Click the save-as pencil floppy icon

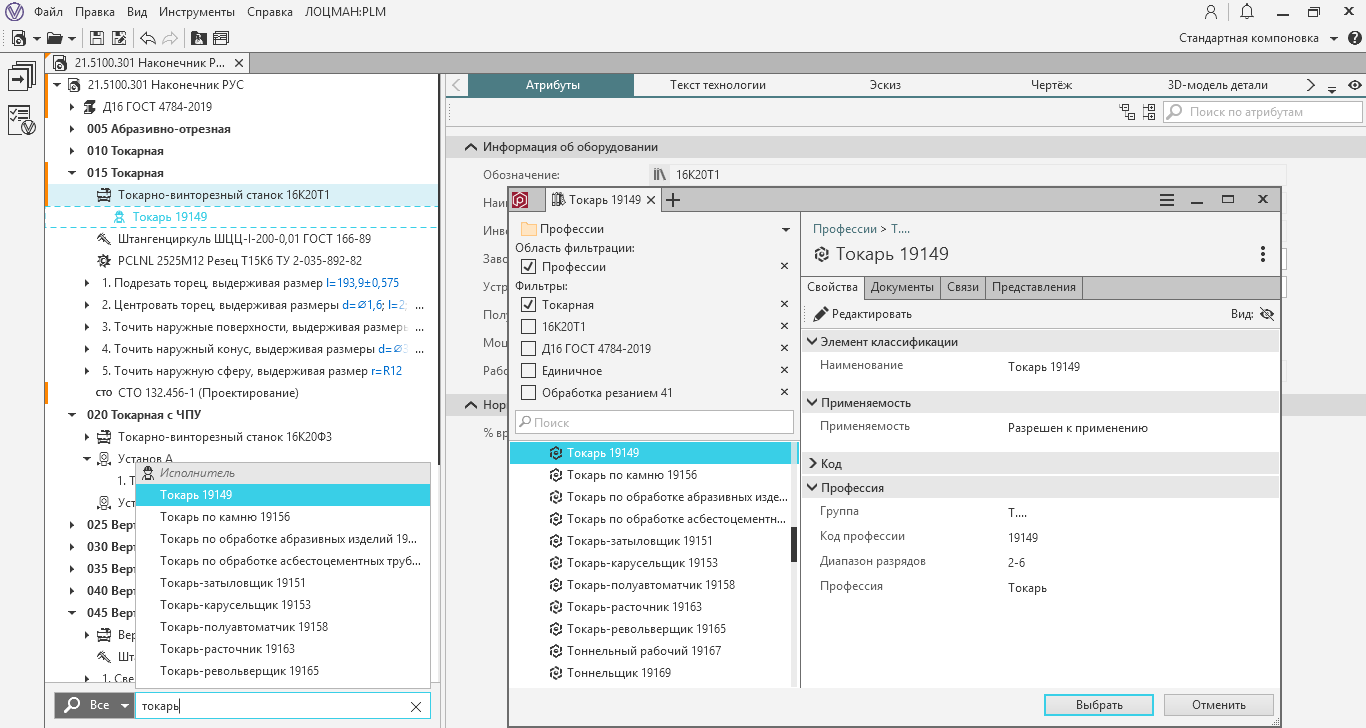(119, 38)
